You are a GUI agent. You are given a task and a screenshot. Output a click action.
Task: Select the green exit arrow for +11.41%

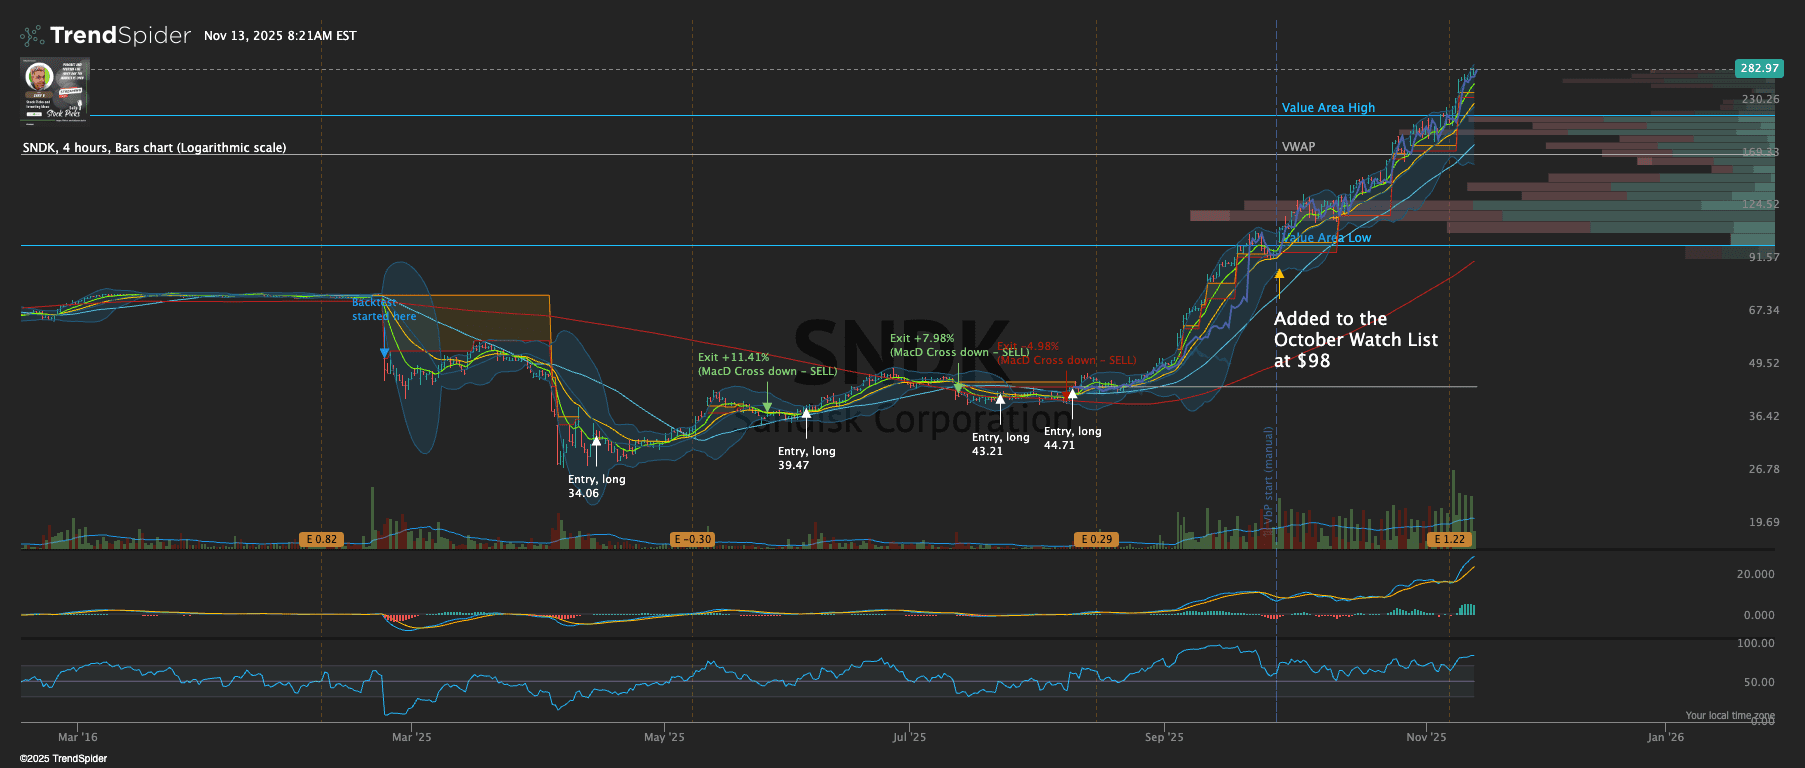point(767,406)
